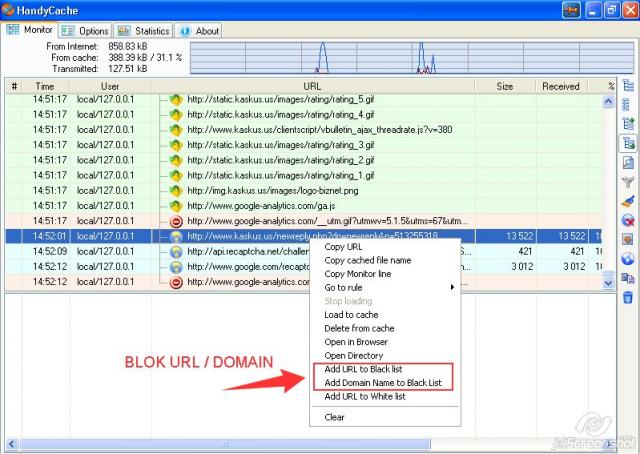Viewport: 640px width, 454px height.
Task: Choose Copy cached file name
Action: pyautogui.click(x=368, y=260)
